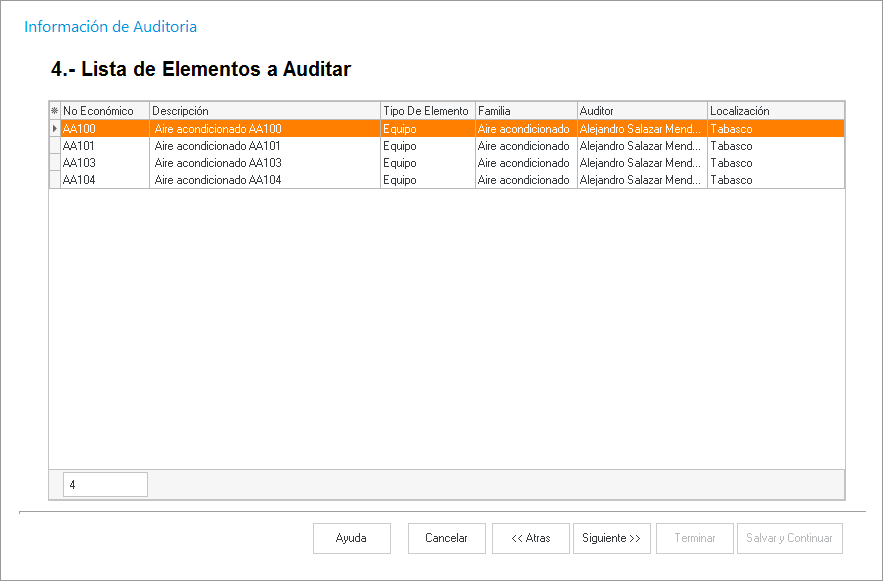Sort by the Auditor column header
Screen dimensions: 883x581
(x=641, y=111)
